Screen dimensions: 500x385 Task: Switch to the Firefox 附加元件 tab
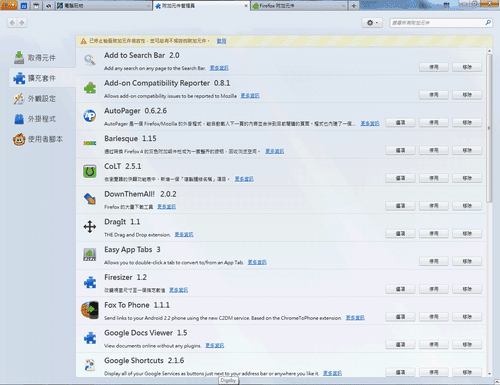[x=299, y=6]
